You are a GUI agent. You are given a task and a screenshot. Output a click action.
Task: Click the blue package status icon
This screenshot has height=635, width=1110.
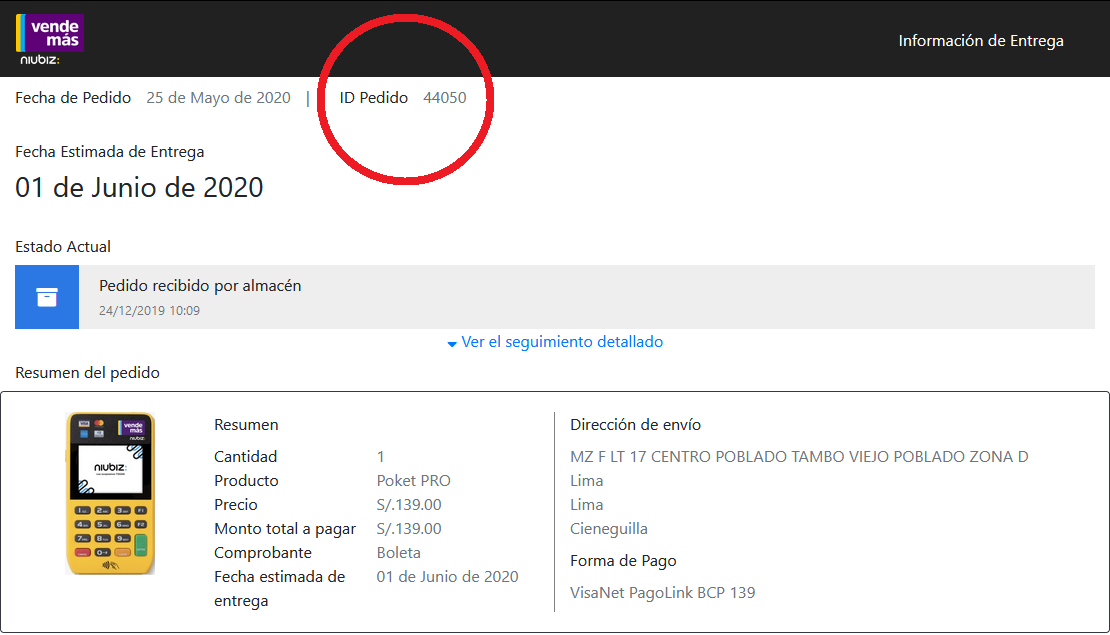click(46, 296)
